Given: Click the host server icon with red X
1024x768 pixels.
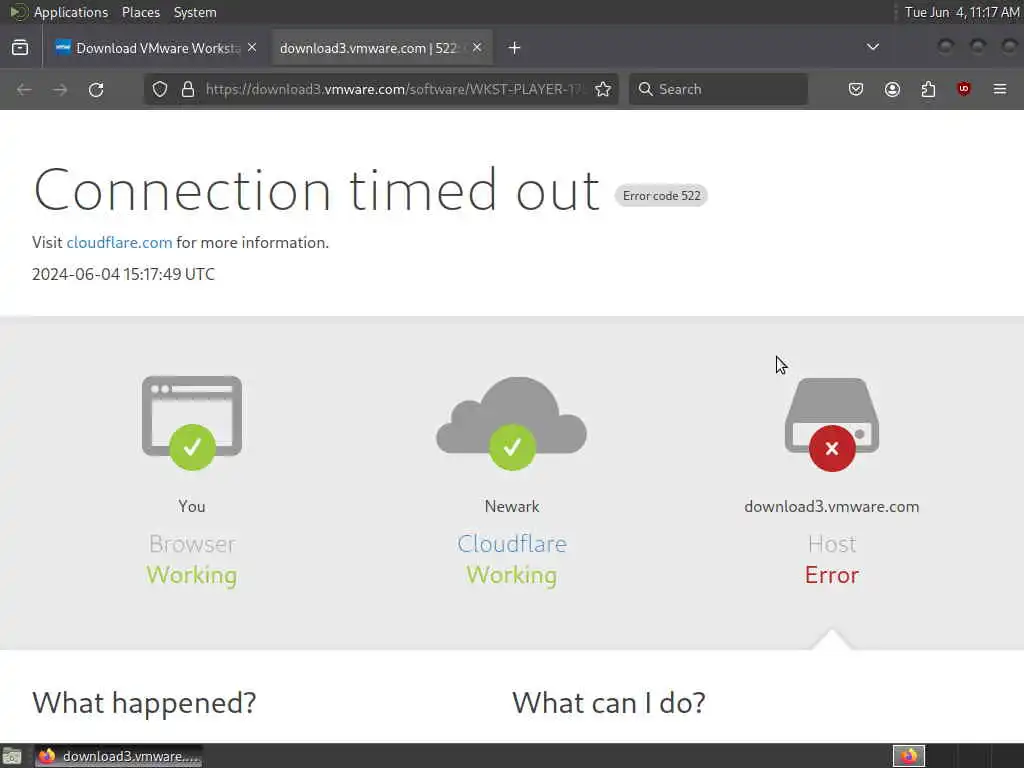Looking at the screenshot, I should click(x=832, y=424).
